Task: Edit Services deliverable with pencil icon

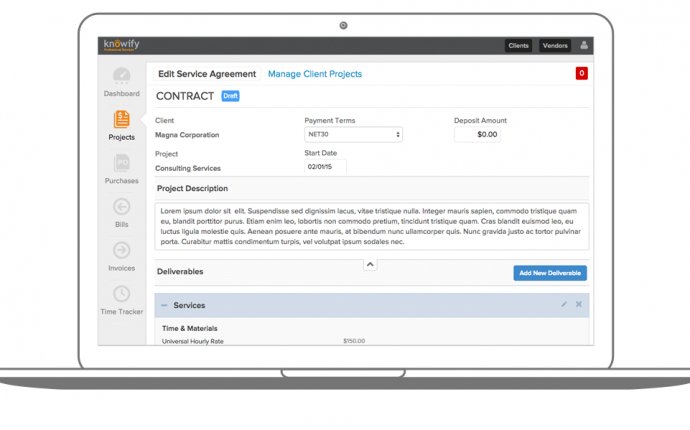Action: 564,304
